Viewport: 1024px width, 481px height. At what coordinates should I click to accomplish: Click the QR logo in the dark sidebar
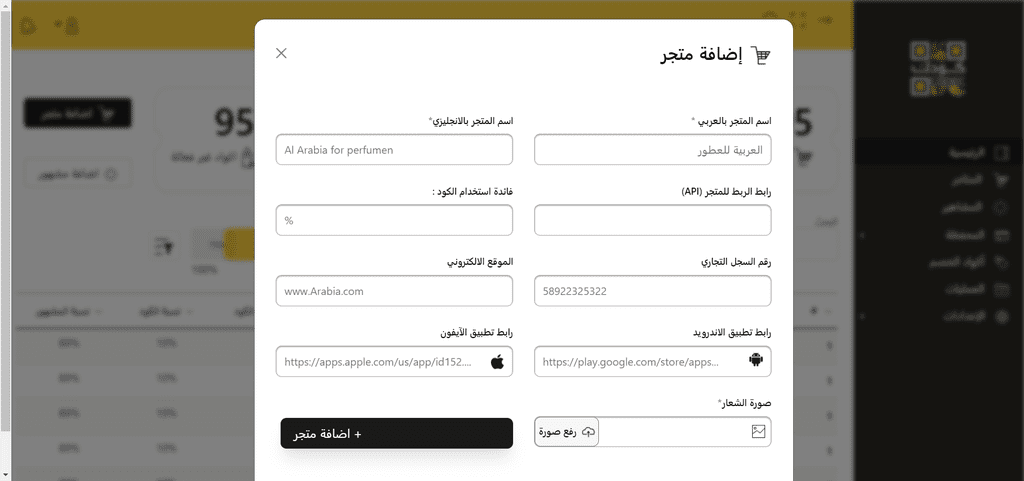click(x=940, y=67)
